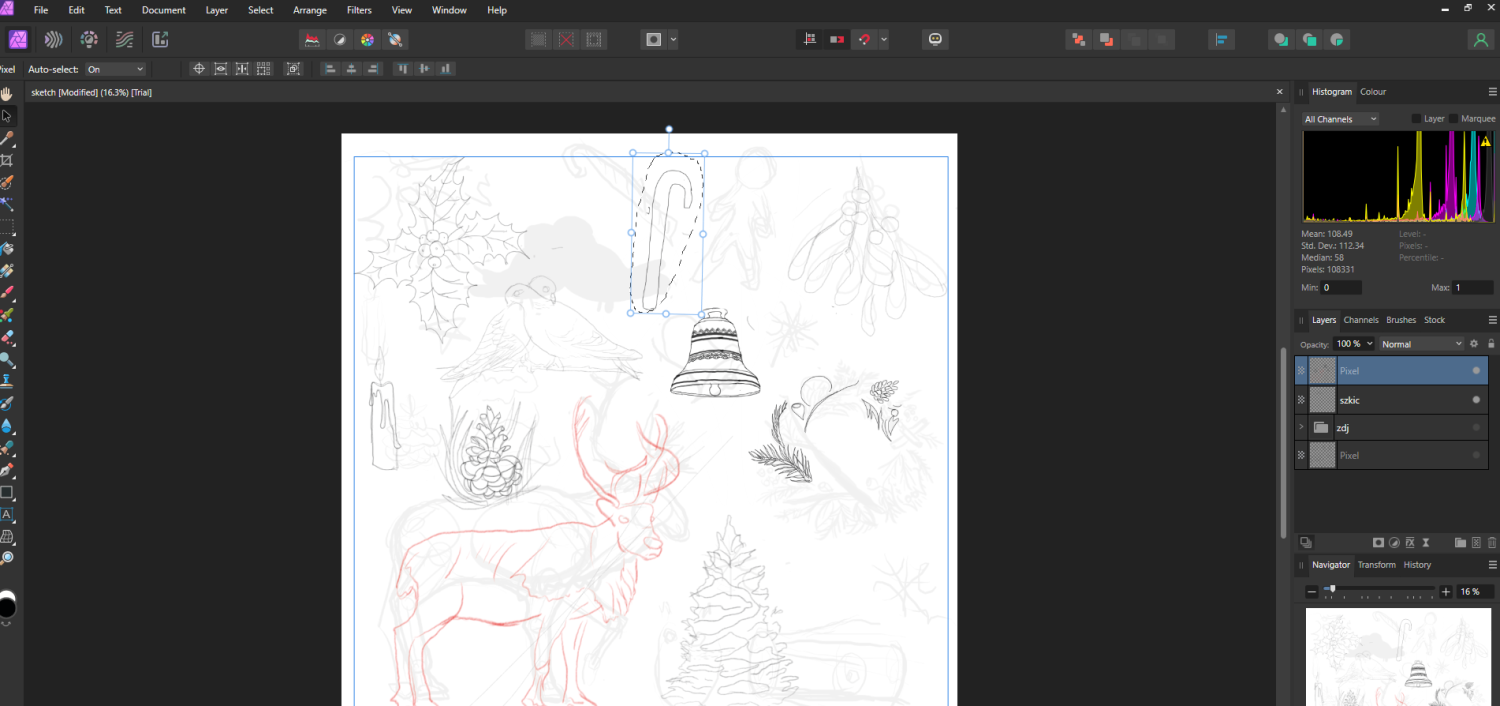1500x706 pixels.
Task: Open the Normal blend mode dropdown
Action: pyautogui.click(x=1420, y=344)
